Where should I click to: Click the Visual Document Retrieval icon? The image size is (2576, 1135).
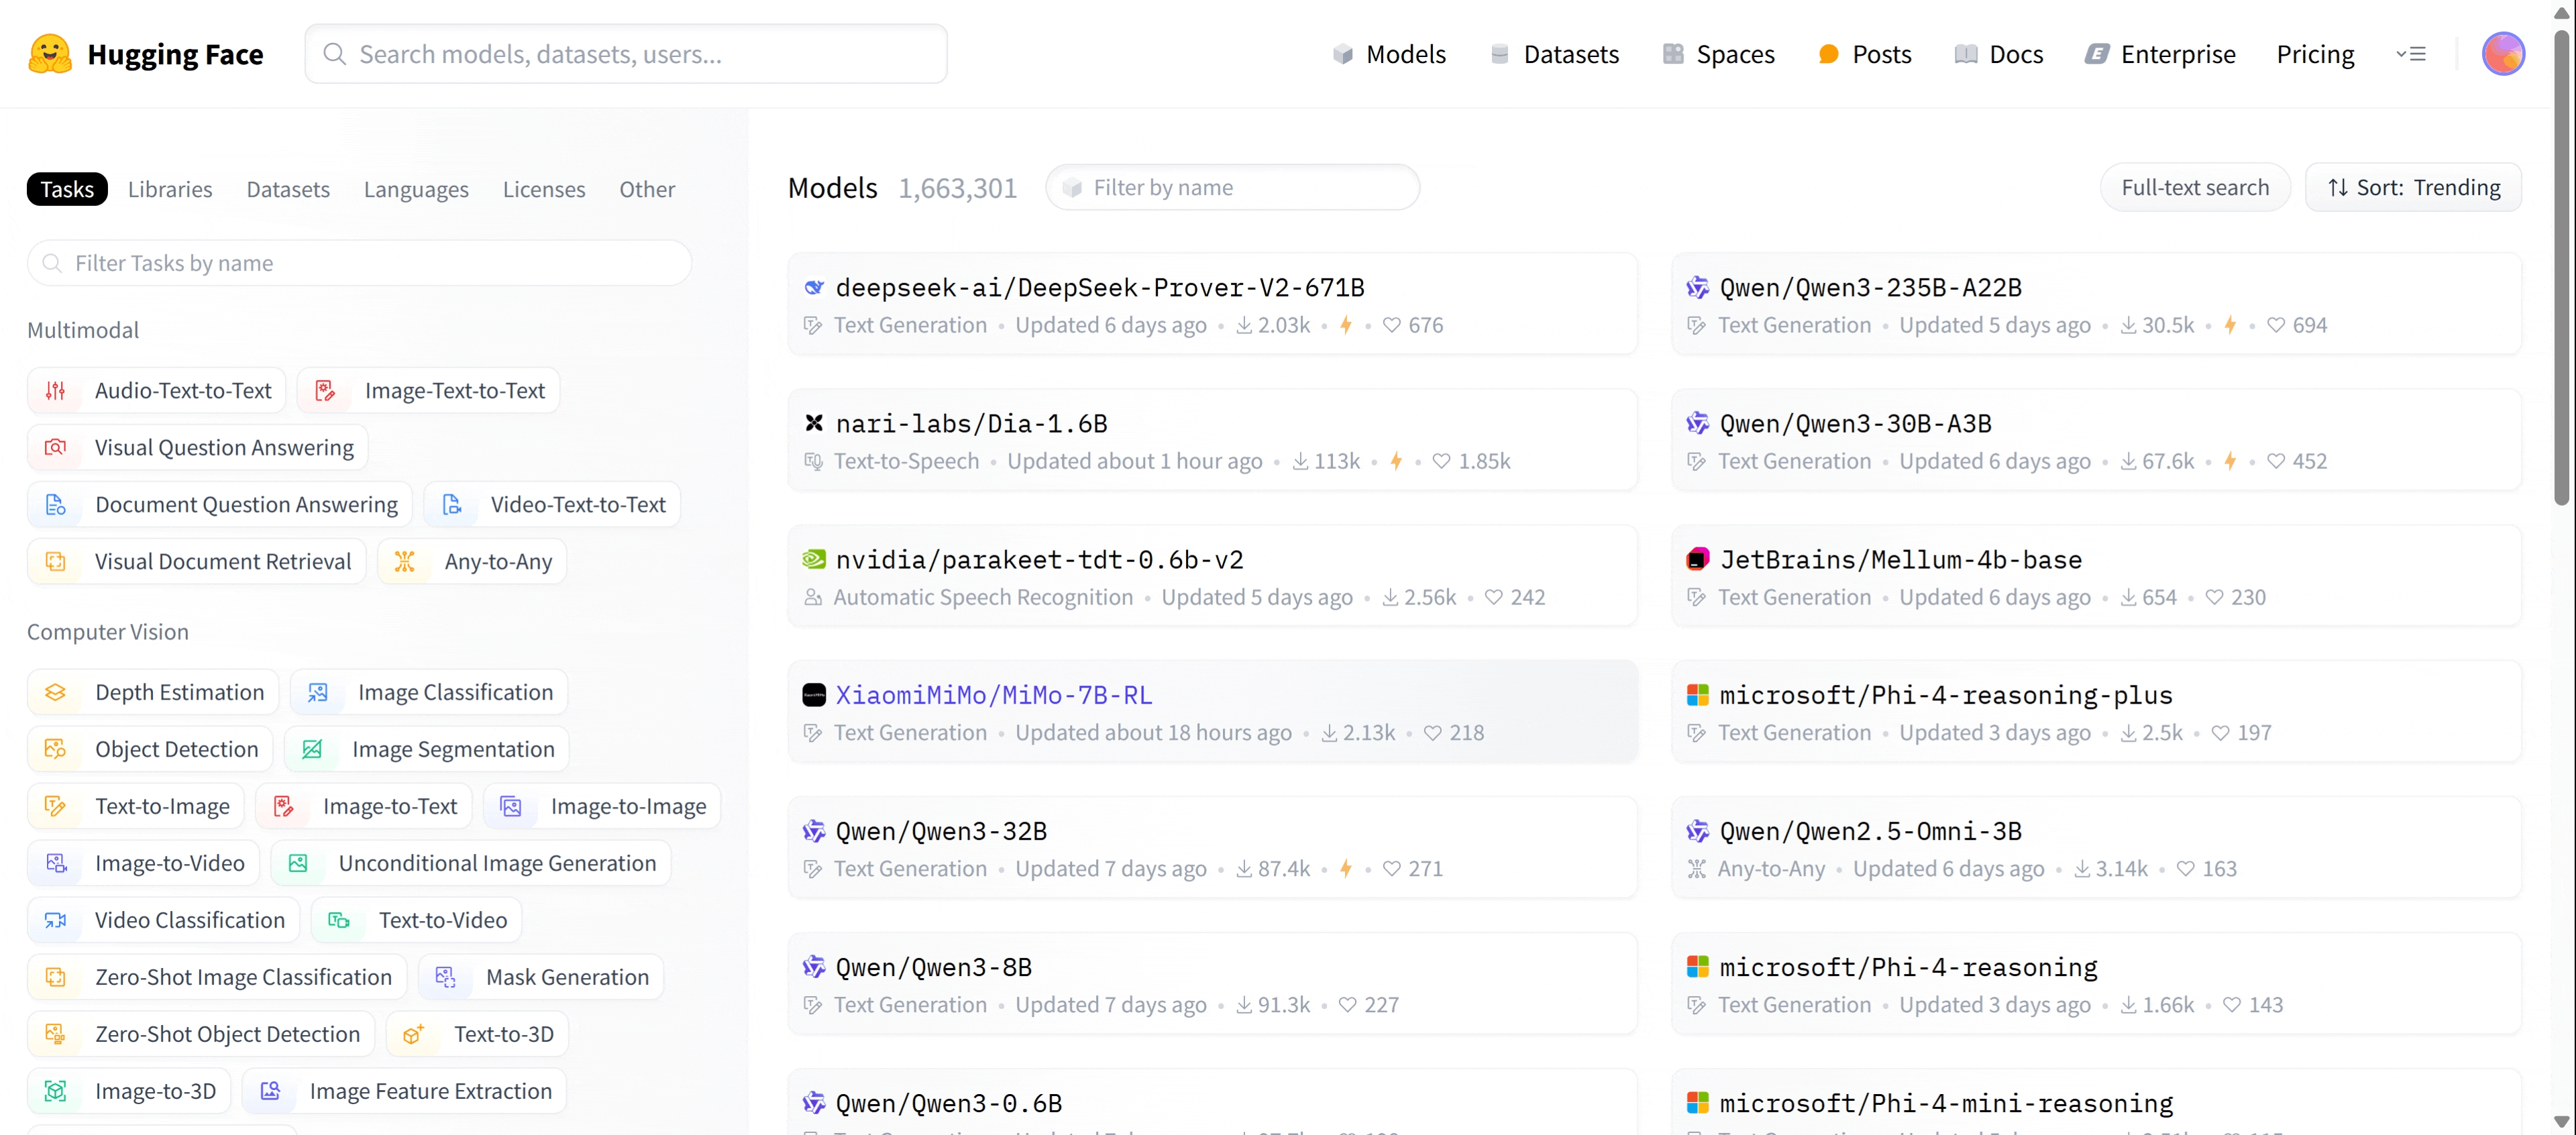(x=56, y=562)
